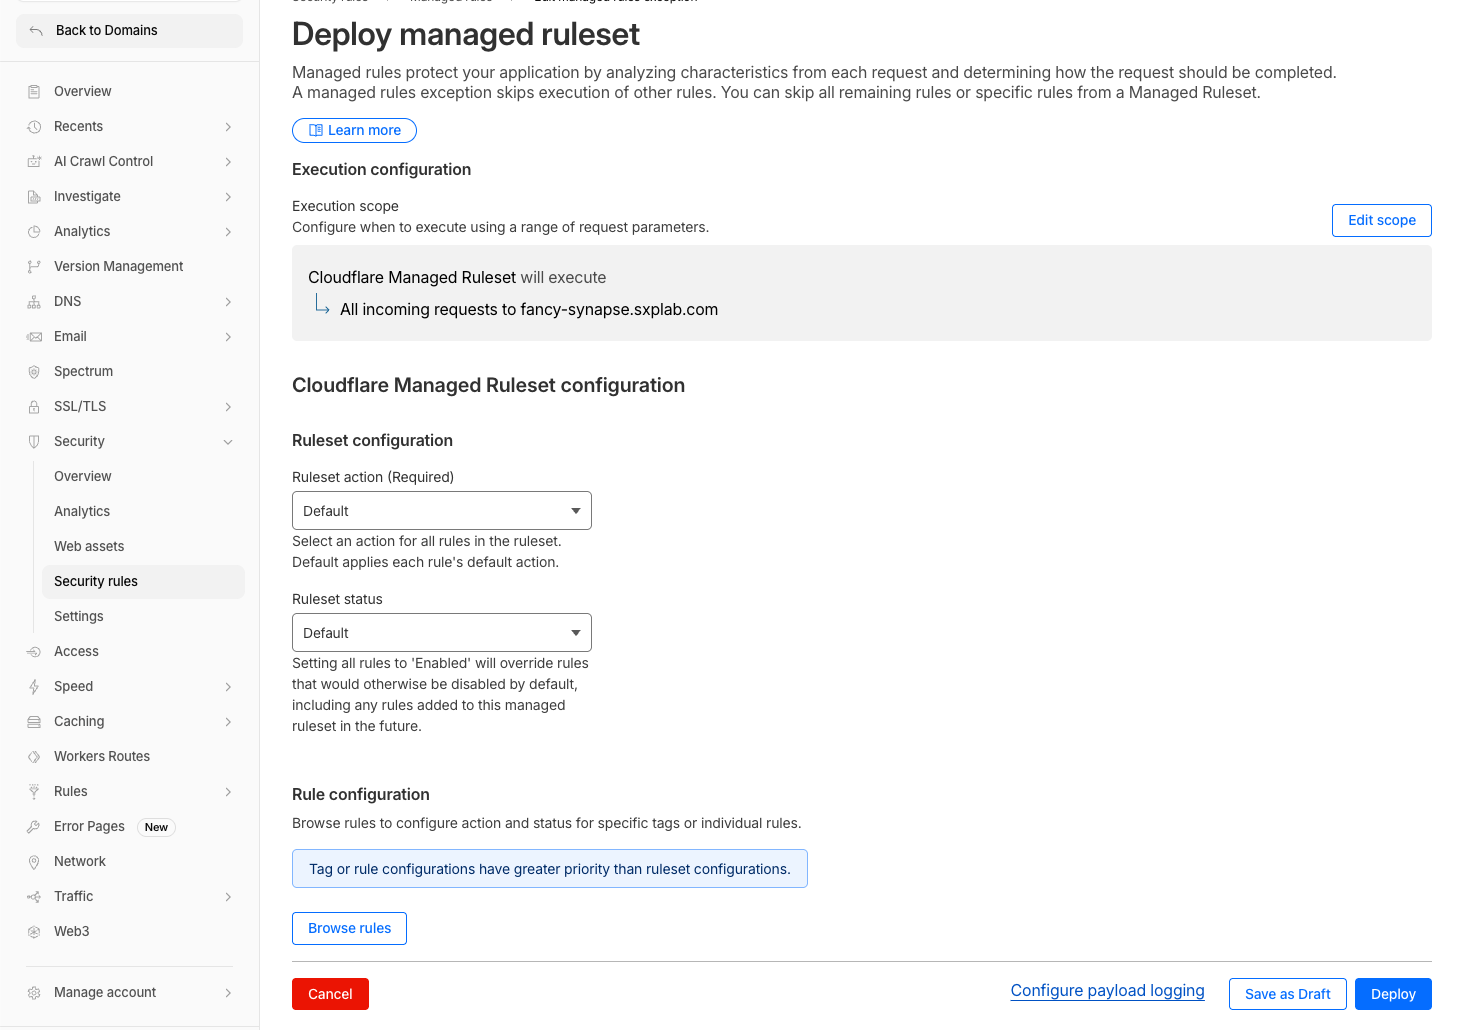
Task: Click the Browse rules button
Action: click(x=349, y=928)
